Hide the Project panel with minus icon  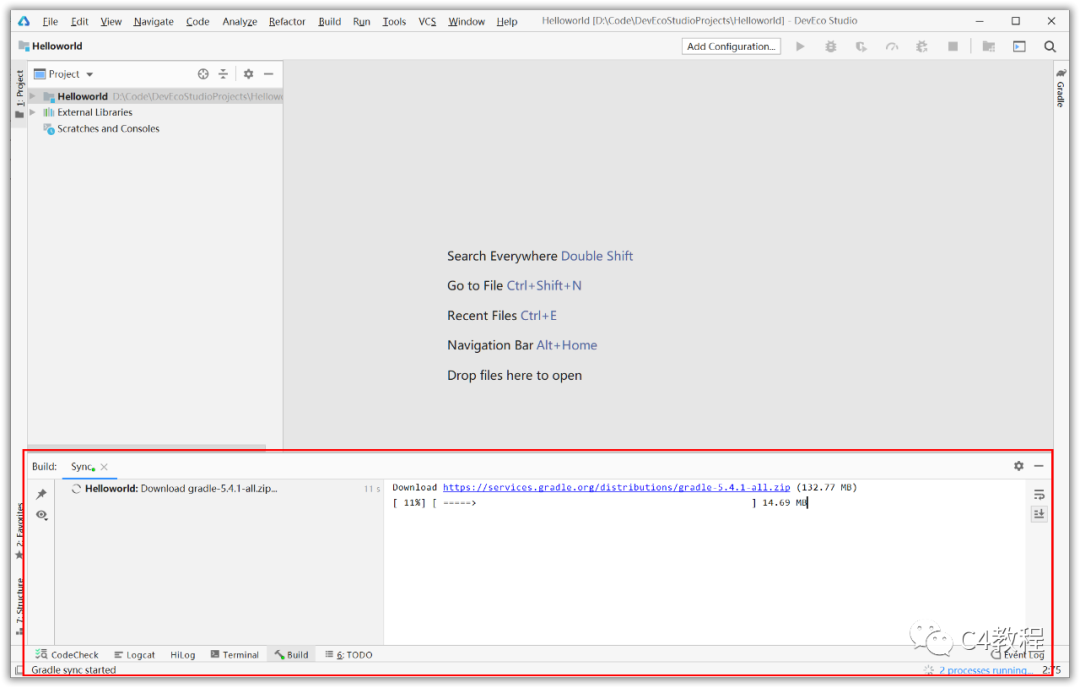click(x=269, y=74)
